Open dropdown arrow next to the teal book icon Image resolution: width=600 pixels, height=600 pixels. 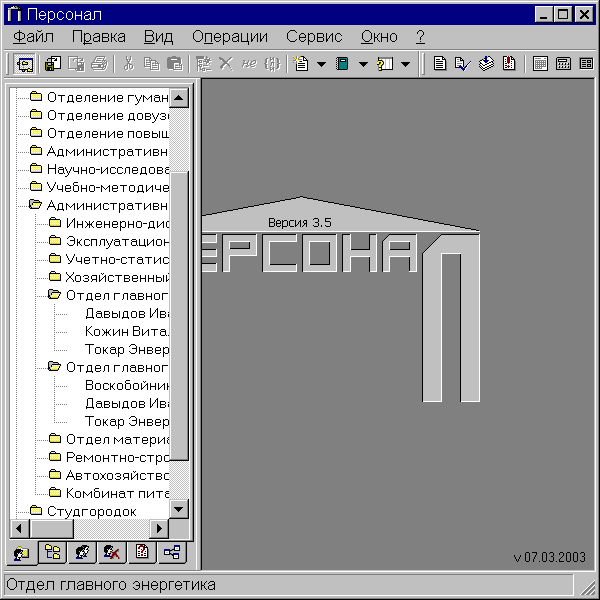tap(363, 64)
